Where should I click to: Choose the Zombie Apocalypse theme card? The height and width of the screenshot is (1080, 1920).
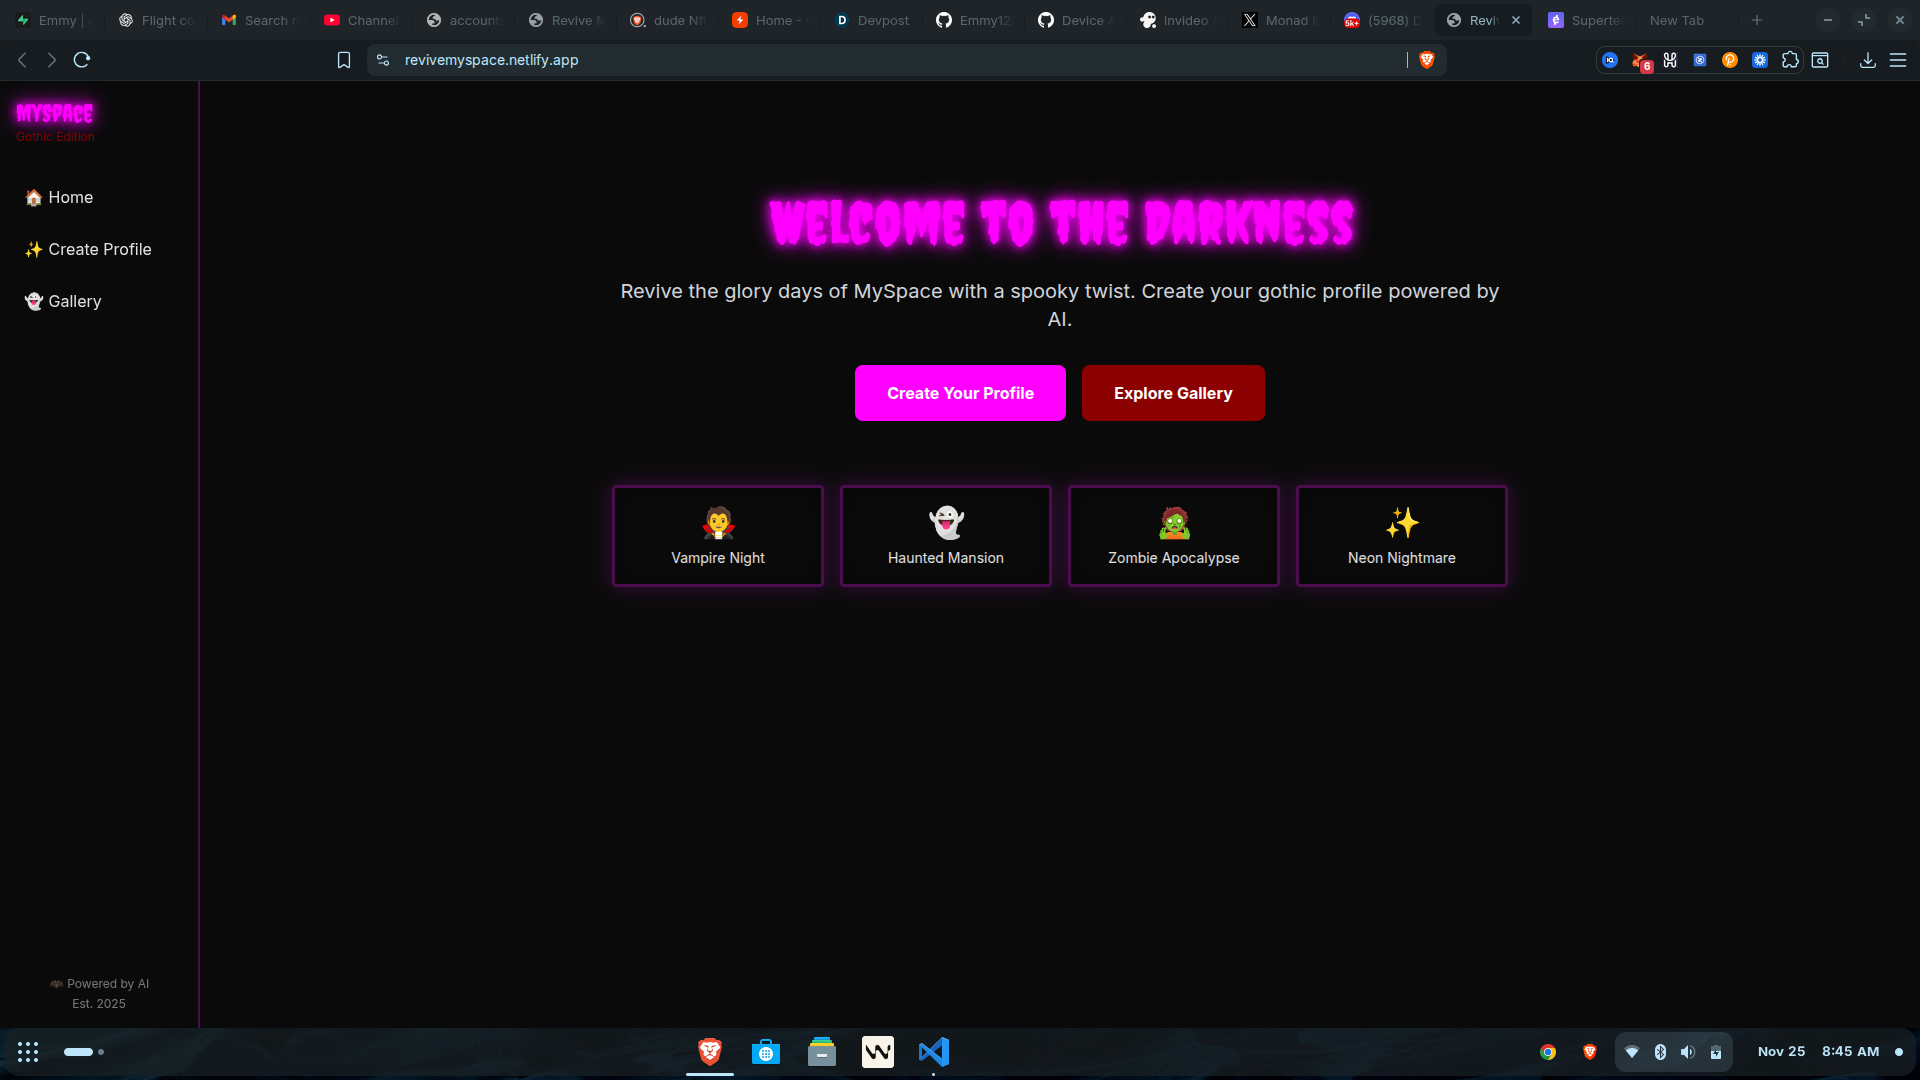coord(1173,536)
